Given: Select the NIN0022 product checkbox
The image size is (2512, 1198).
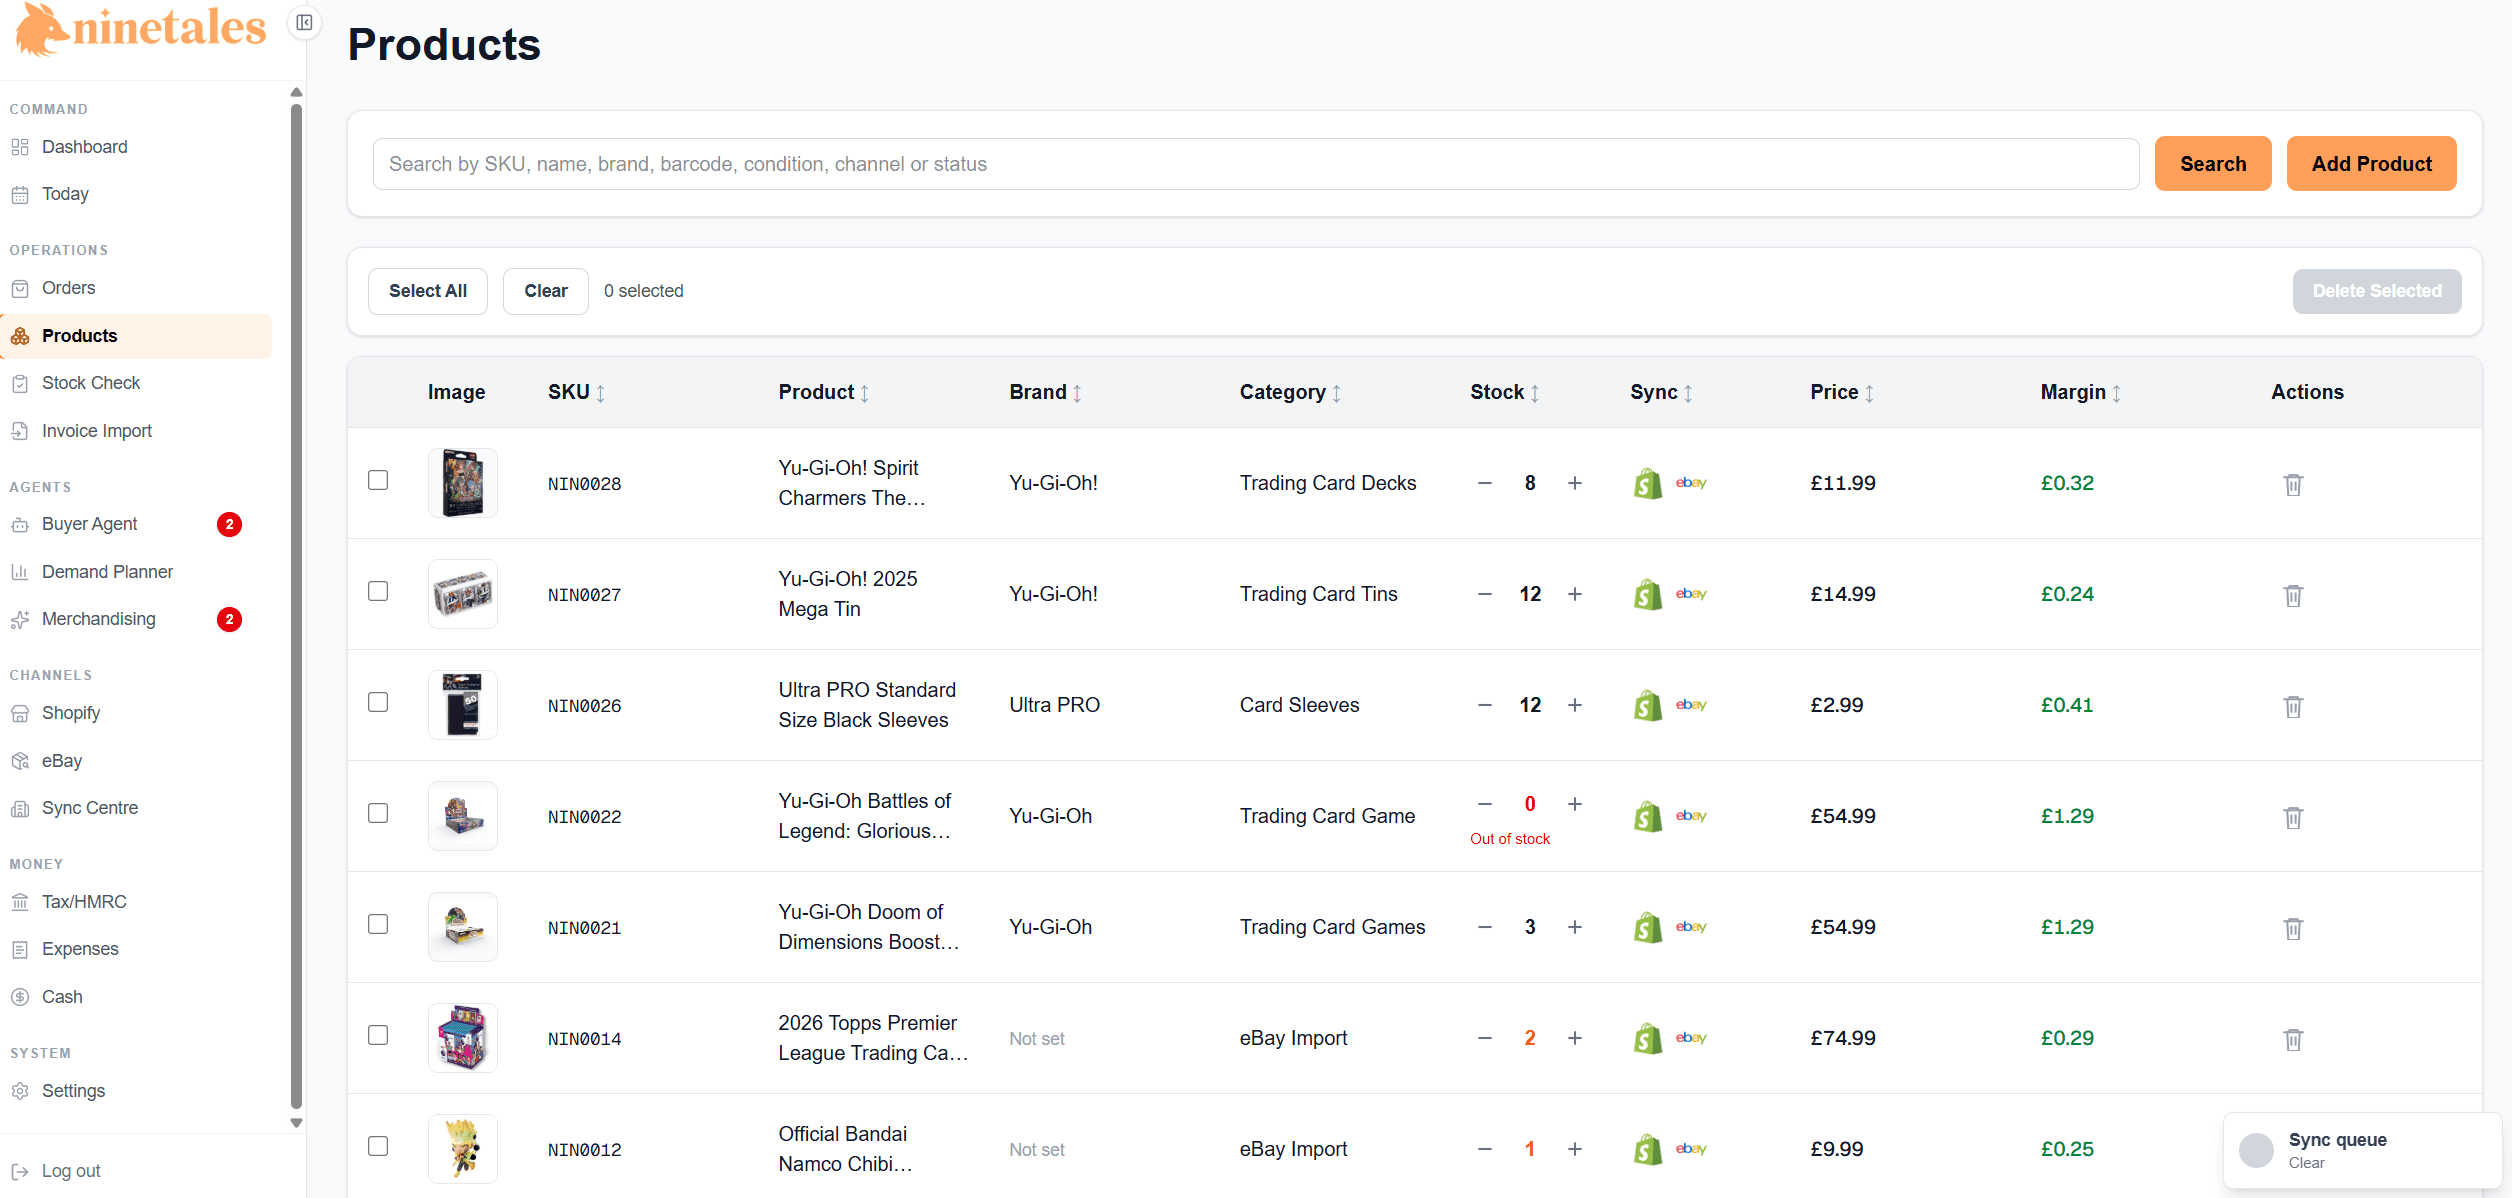Looking at the screenshot, I should [378, 813].
